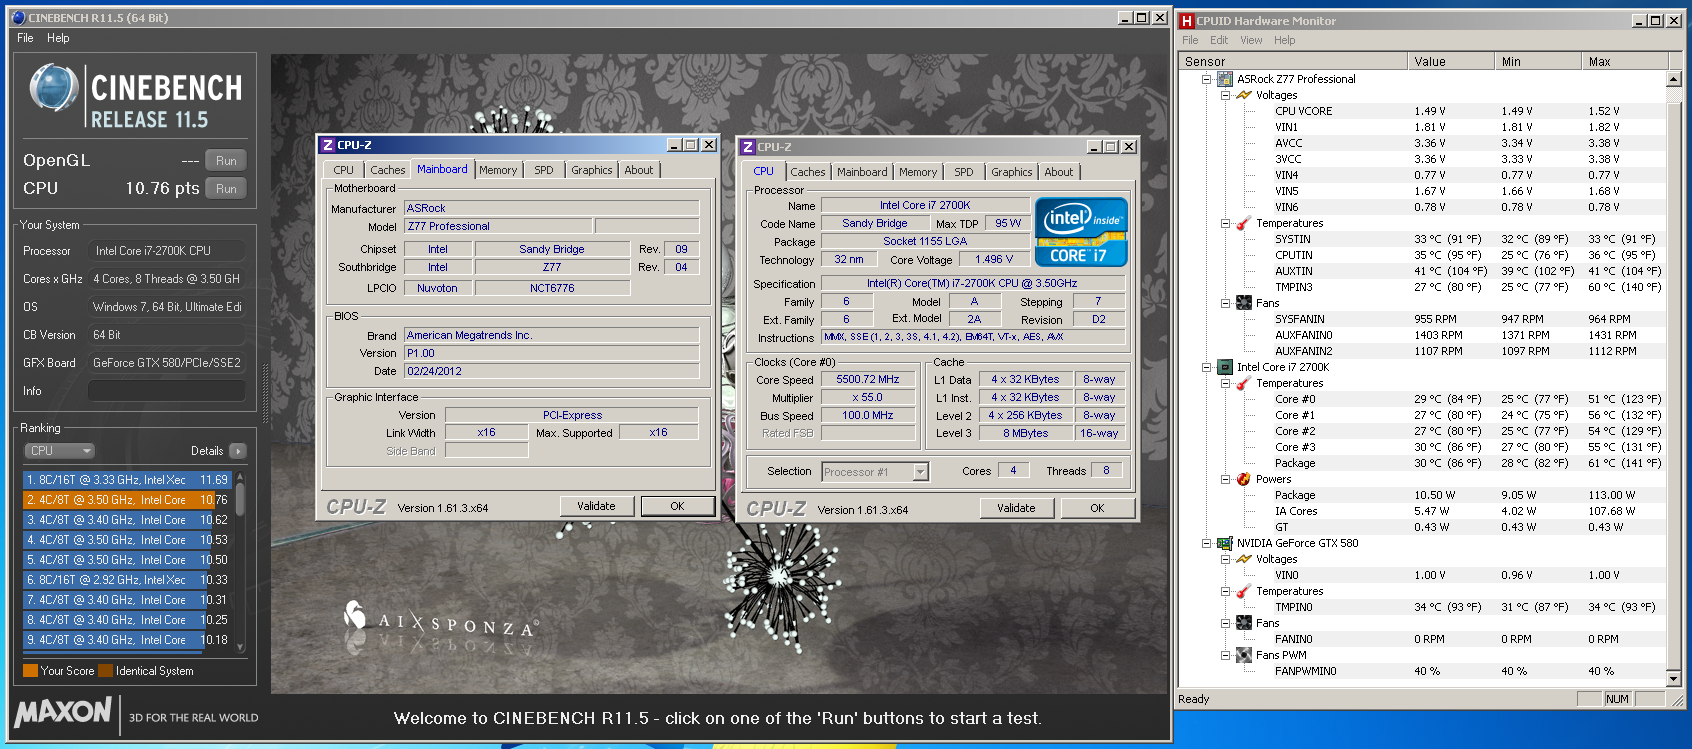Viewport: 1692px width, 749px height.
Task: Click the Powers flame icon in sensor tree
Action: (1243, 479)
